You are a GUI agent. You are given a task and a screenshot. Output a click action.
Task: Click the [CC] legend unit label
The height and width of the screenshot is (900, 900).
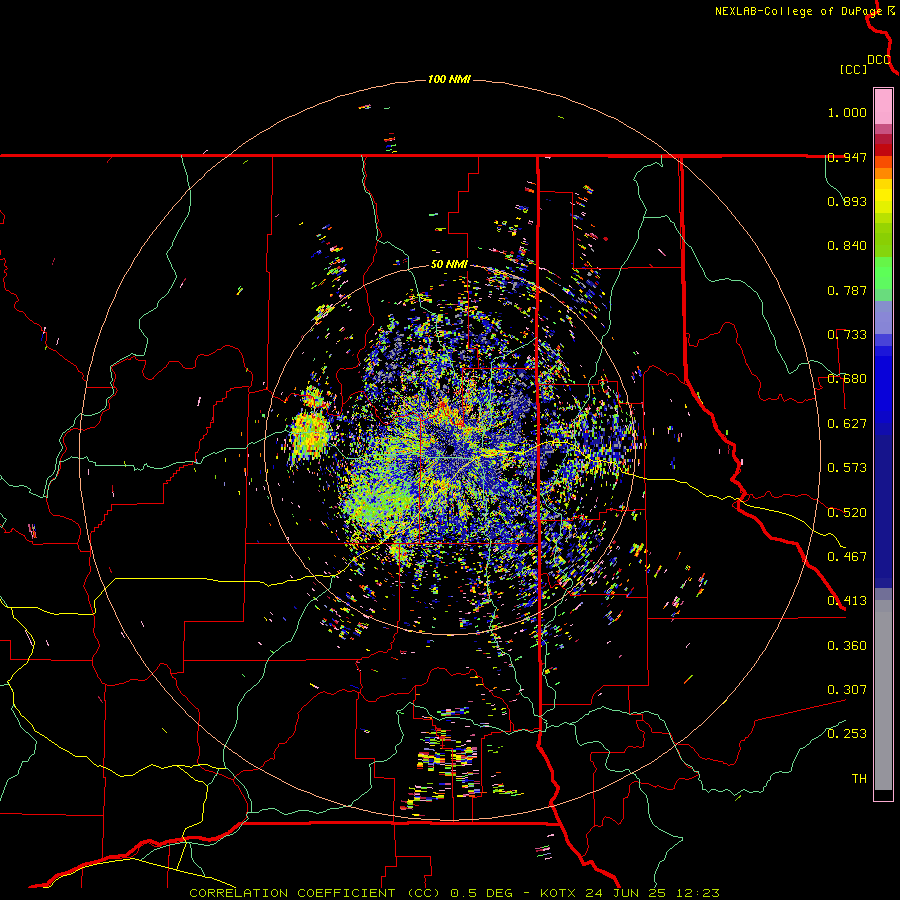[x=853, y=69]
